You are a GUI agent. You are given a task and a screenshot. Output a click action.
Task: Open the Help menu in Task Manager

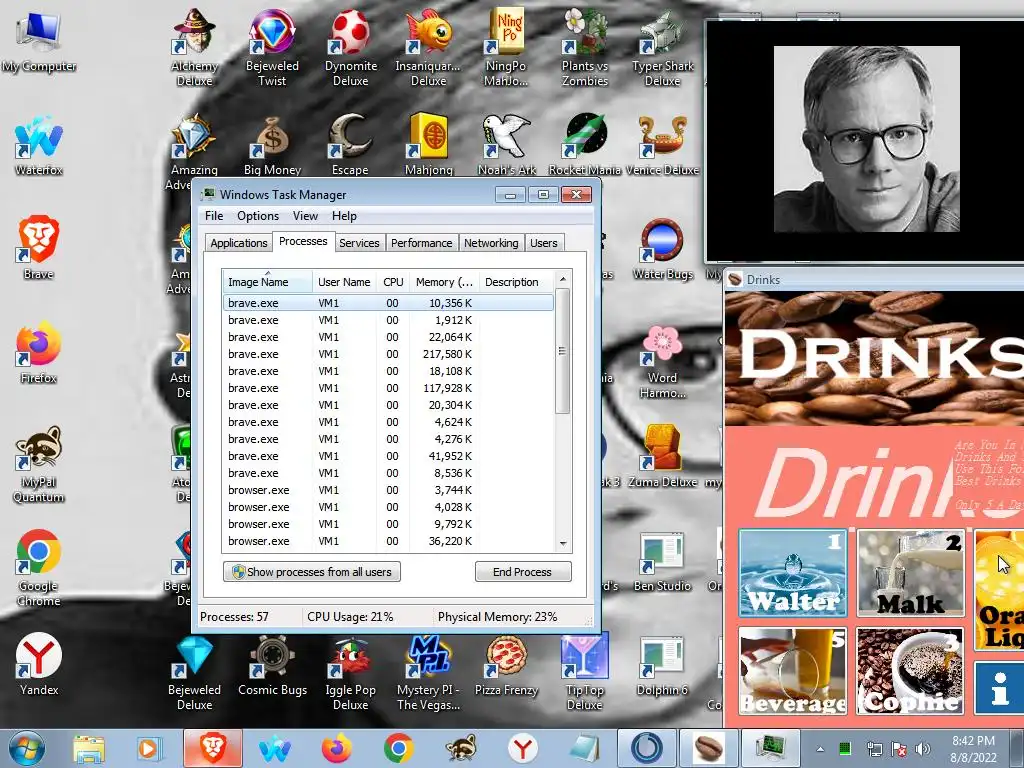[x=344, y=216]
